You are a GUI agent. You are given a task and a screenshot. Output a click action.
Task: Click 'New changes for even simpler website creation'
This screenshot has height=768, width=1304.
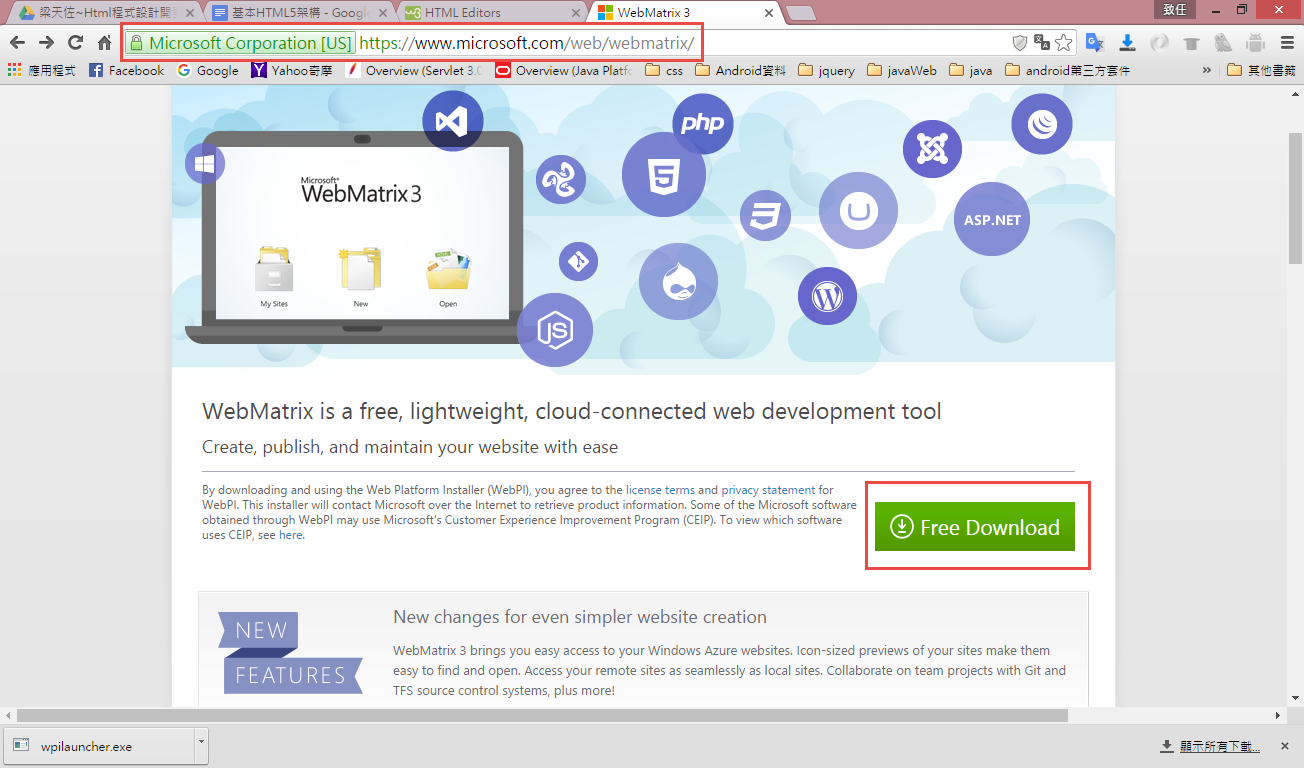[x=580, y=617]
